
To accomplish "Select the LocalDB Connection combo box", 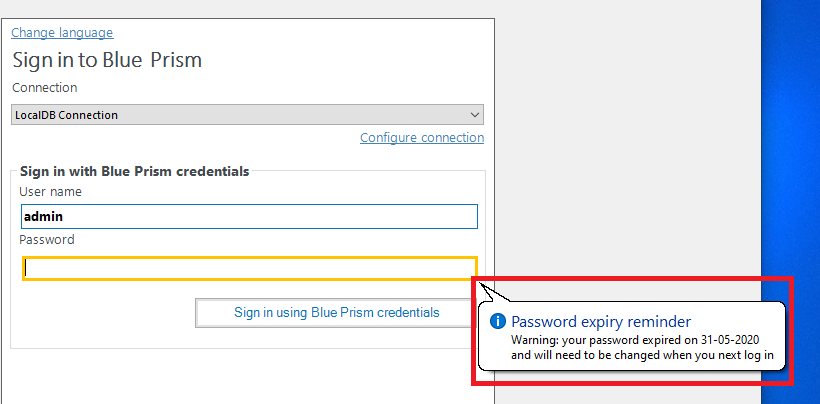I will tap(240, 115).
